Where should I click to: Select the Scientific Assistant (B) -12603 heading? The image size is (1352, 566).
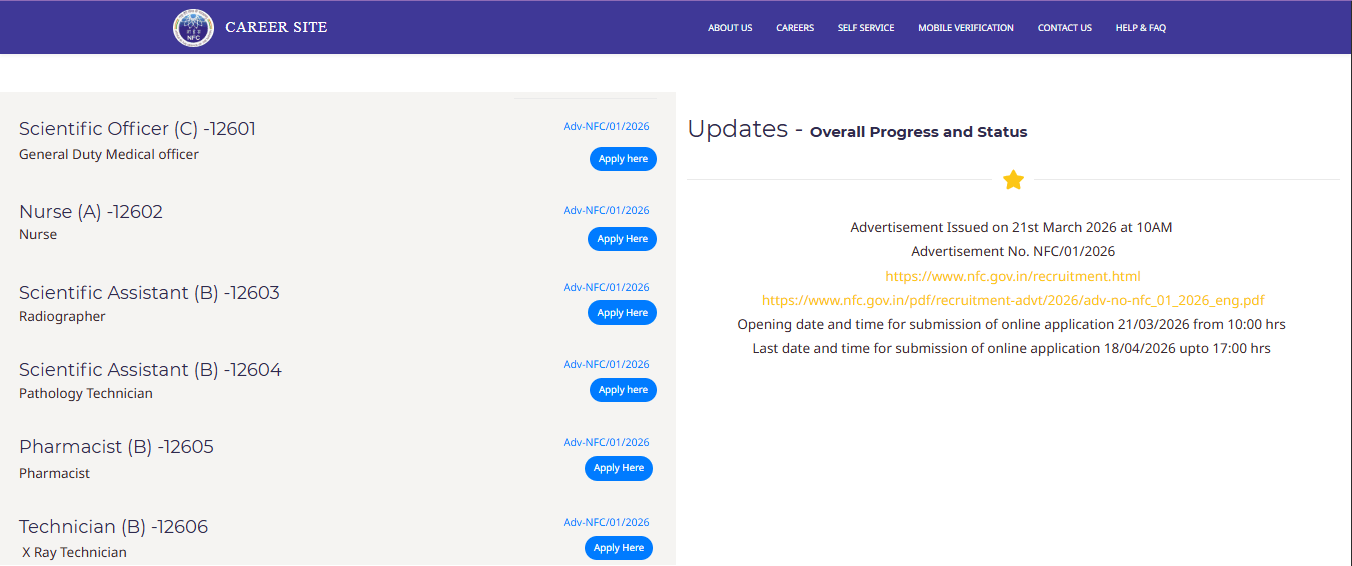click(x=149, y=293)
